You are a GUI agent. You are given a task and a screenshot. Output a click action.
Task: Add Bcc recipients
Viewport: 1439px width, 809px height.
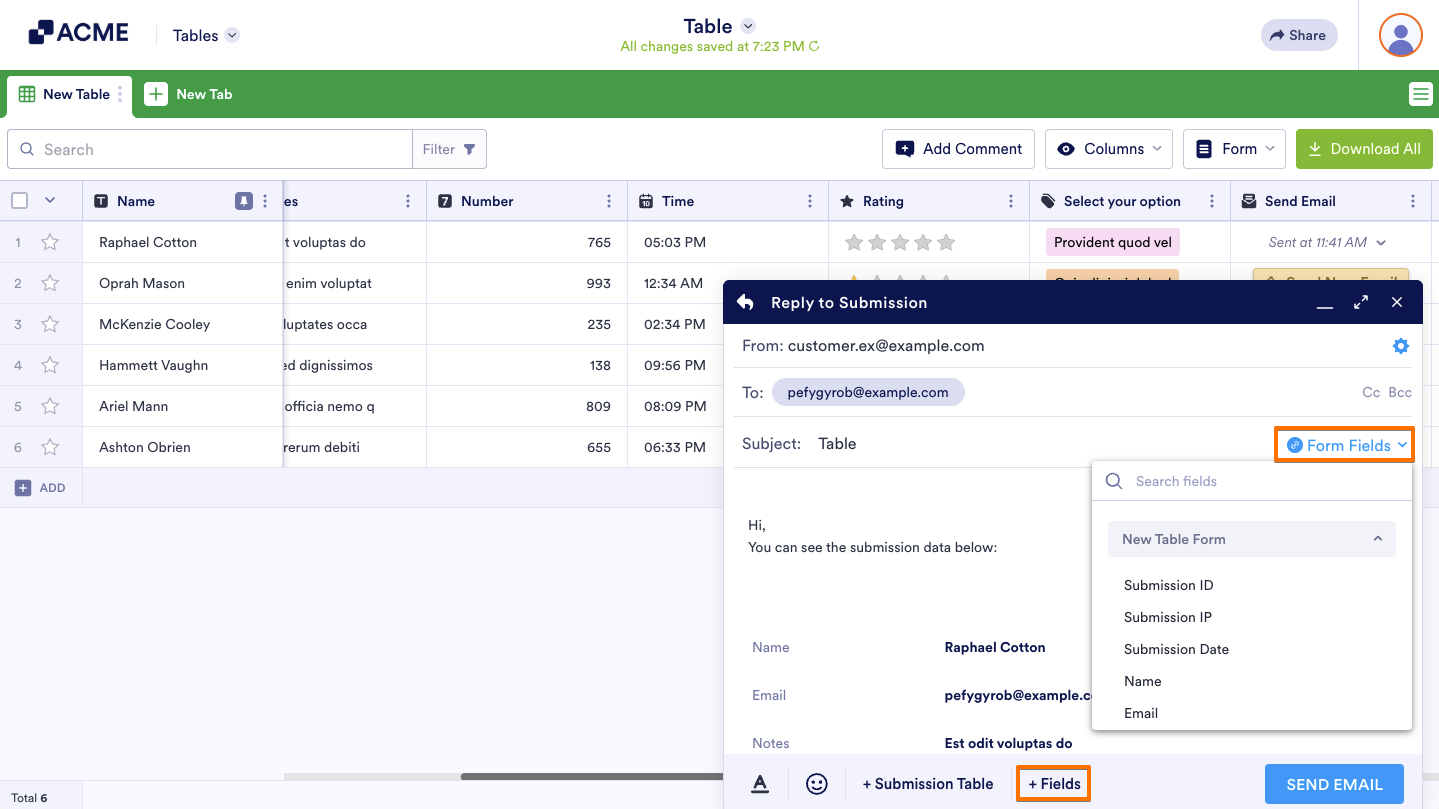point(1400,392)
